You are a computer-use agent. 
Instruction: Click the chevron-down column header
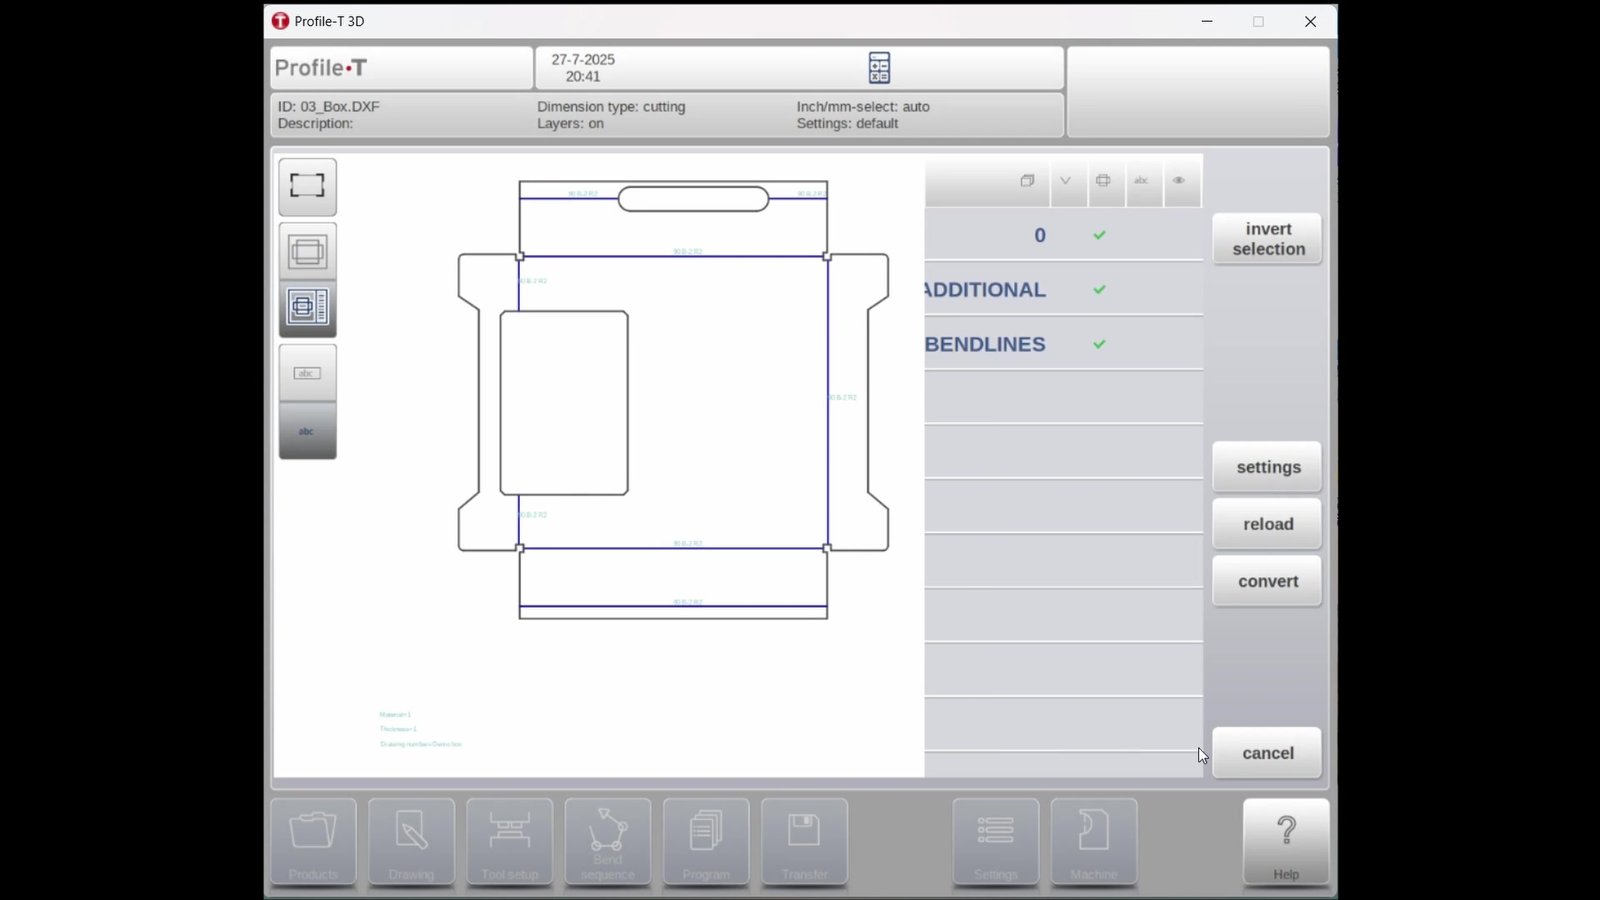point(1065,181)
